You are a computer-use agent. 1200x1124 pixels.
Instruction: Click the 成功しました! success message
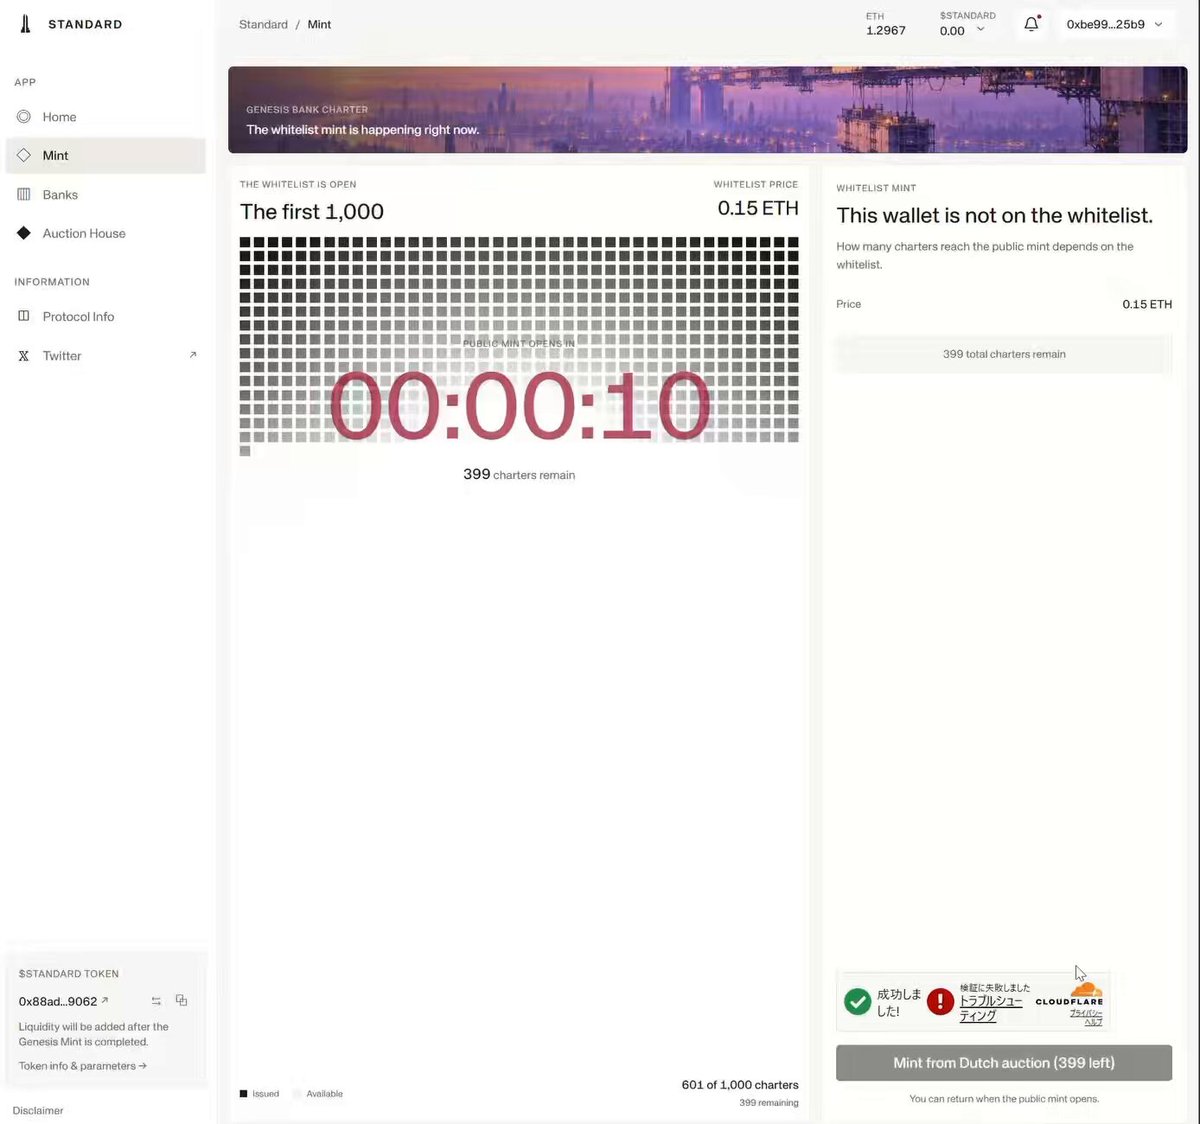pyautogui.click(x=899, y=1003)
